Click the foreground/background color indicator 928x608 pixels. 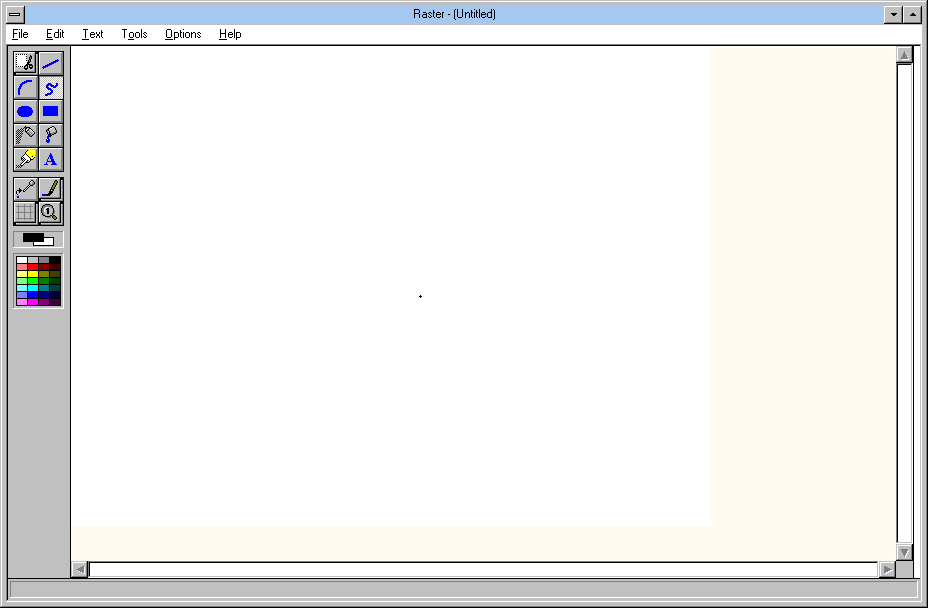tap(38, 239)
